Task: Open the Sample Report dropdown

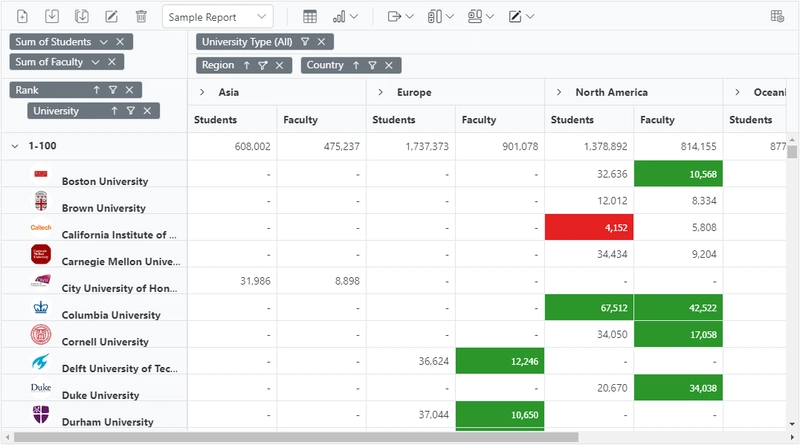Action: pyautogui.click(x=218, y=17)
